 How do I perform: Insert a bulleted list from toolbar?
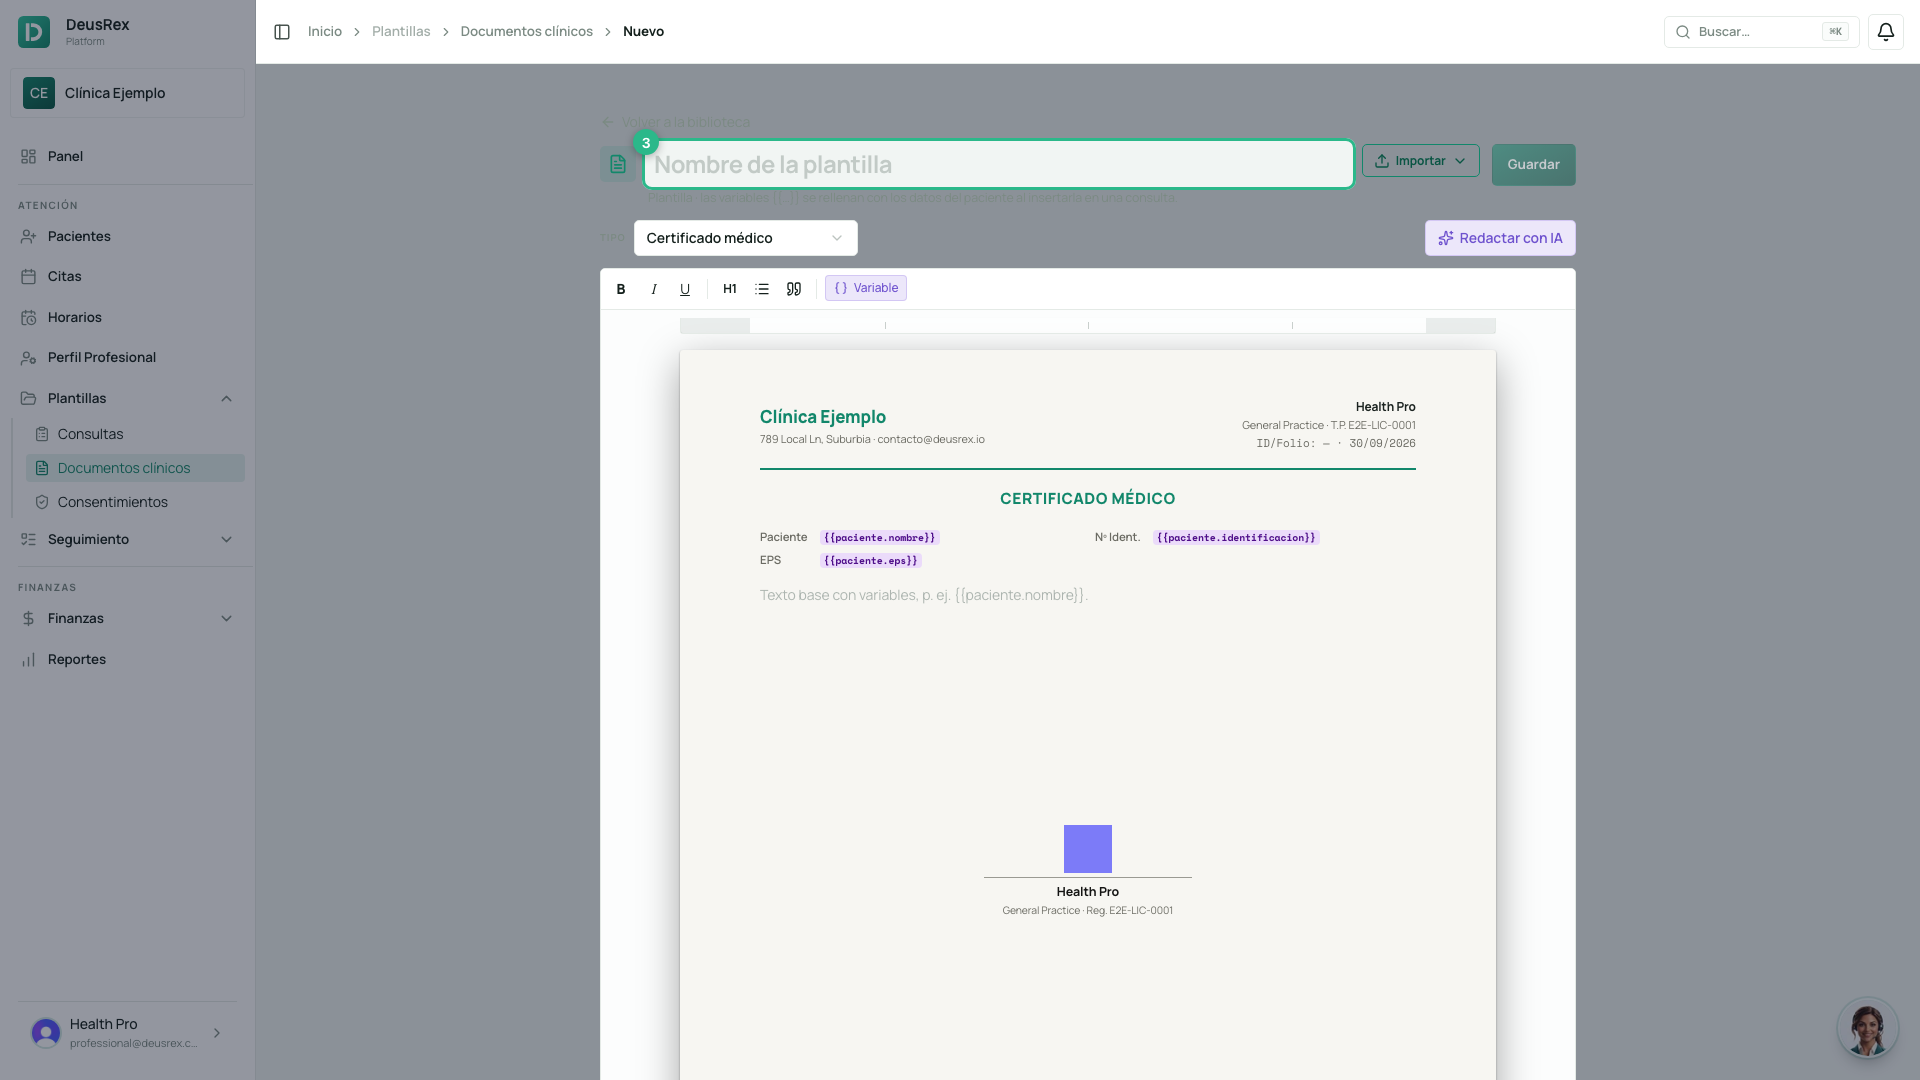coord(762,289)
